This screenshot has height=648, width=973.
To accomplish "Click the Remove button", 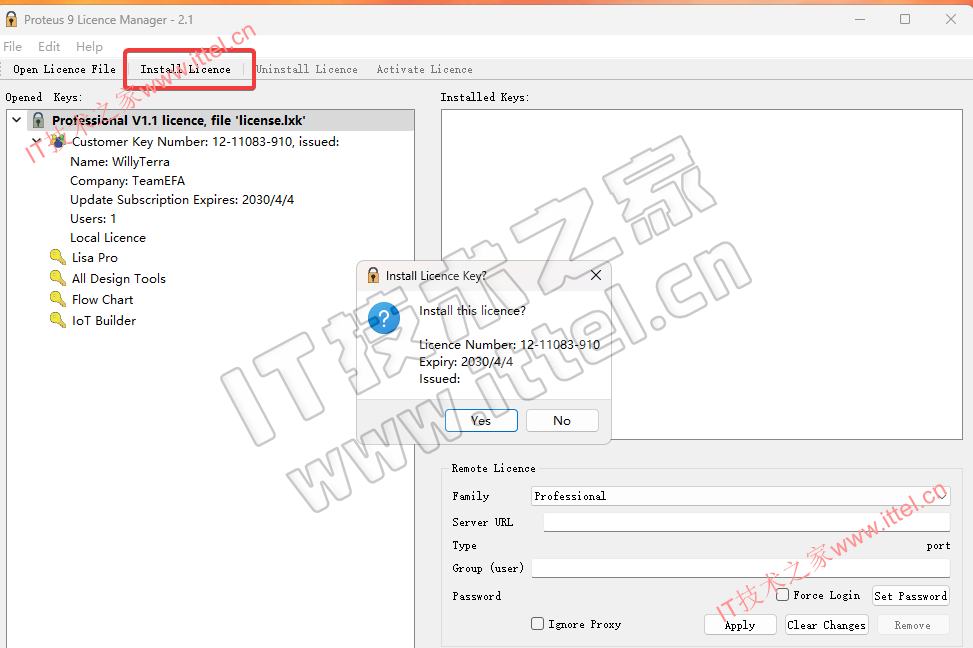I will pos(912,625).
